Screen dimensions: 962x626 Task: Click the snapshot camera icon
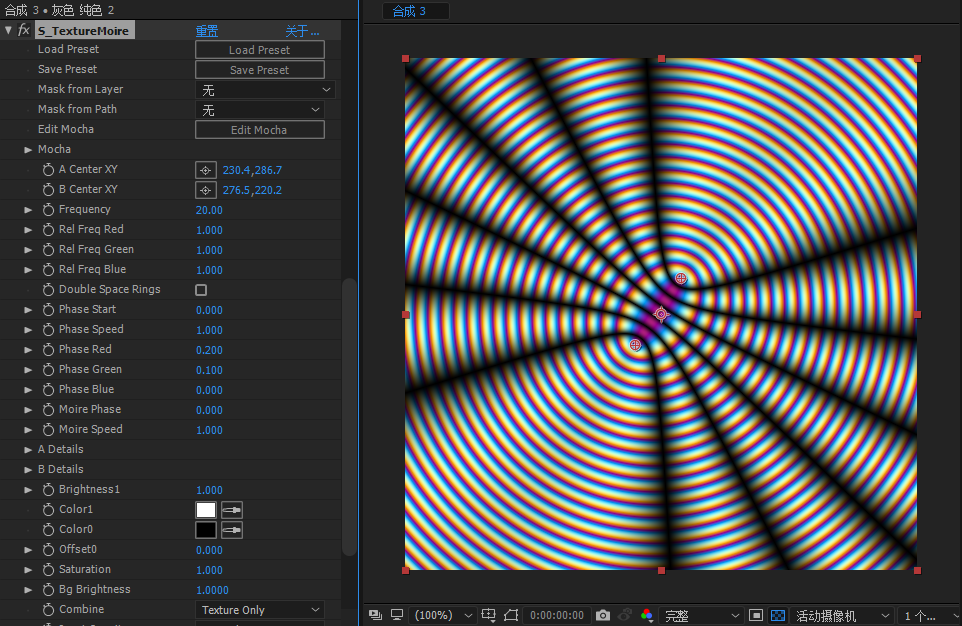point(603,615)
